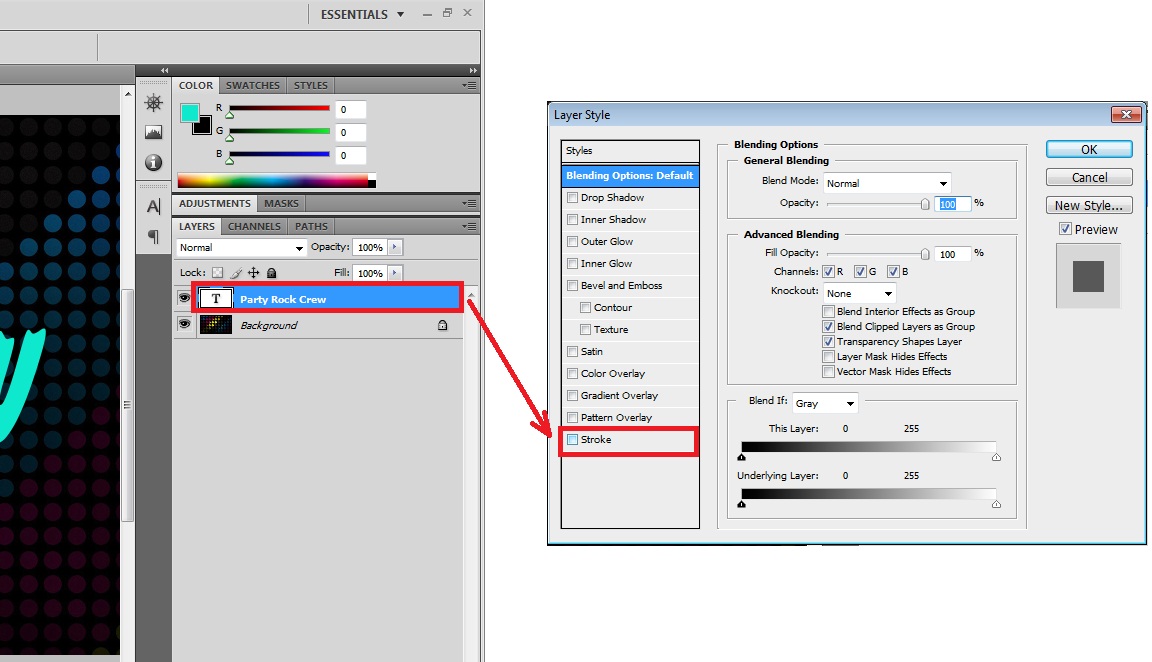Open the layer Fill slider arrow
This screenshot has height=662, width=1152.
[x=395, y=273]
